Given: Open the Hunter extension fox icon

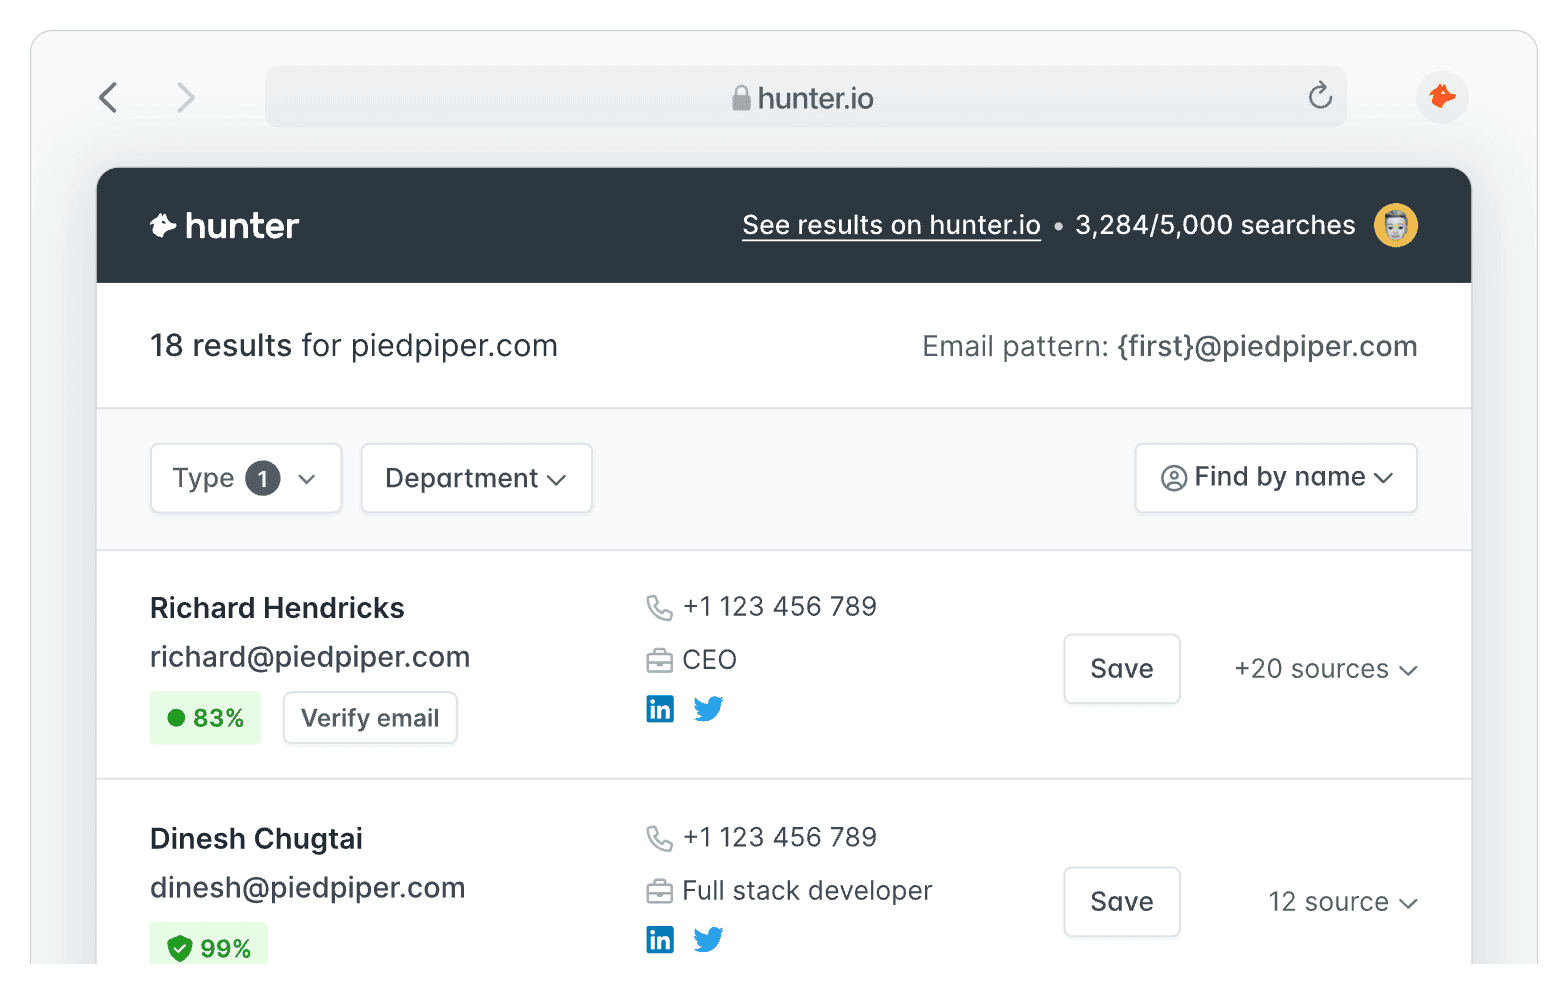Looking at the screenshot, I should coord(1442,97).
